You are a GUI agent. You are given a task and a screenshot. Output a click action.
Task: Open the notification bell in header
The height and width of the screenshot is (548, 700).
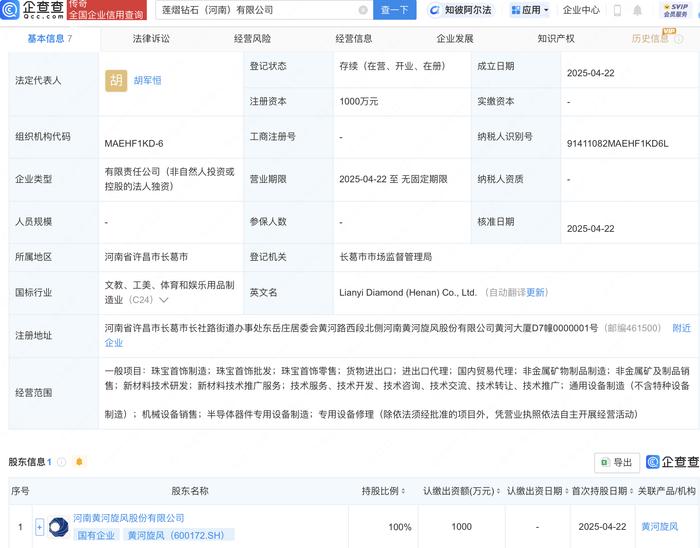click(638, 10)
